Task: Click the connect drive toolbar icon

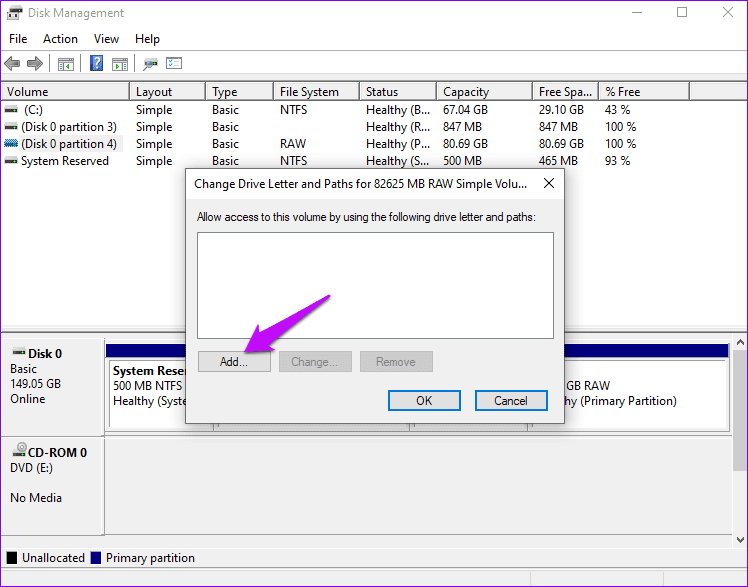Action: [x=150, y=64]
